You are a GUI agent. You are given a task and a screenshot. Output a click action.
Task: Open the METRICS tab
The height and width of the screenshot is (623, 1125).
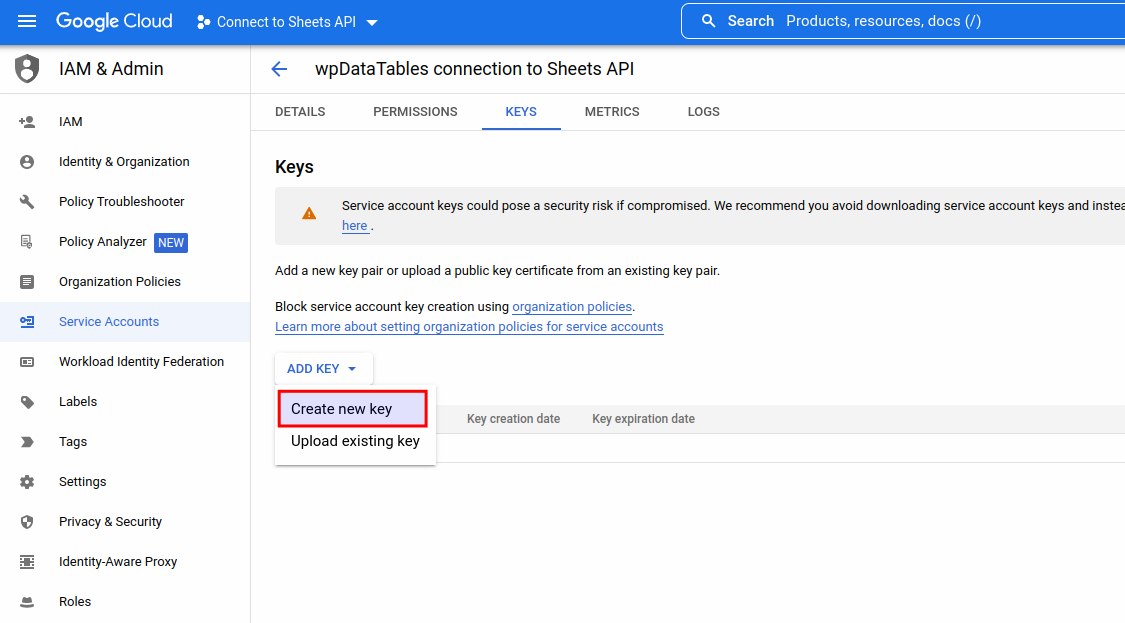pyautogui.click(x=612, y=112)
